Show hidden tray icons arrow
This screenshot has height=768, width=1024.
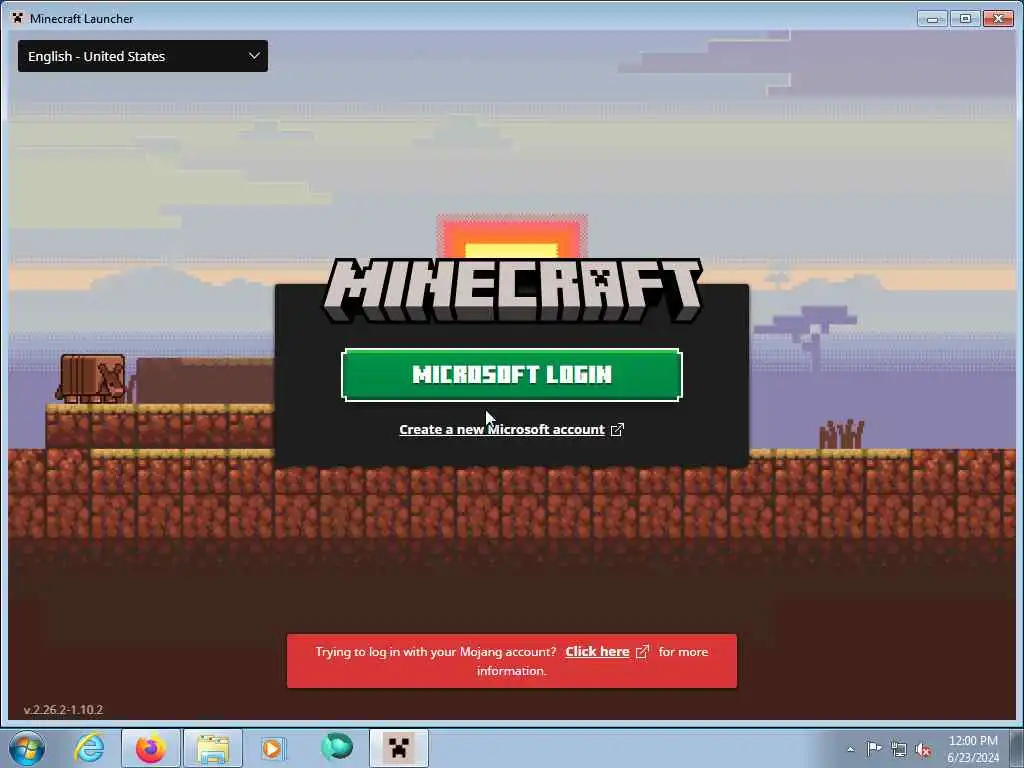(850, 749)
